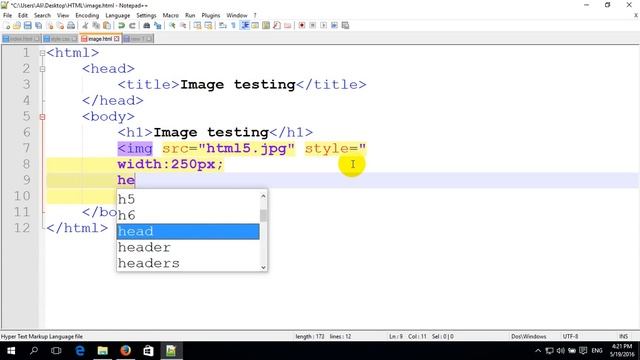Collapse the html fold marker at line 1
The height and width of the screenshot is (360, 640).
[x=42, y=53]
